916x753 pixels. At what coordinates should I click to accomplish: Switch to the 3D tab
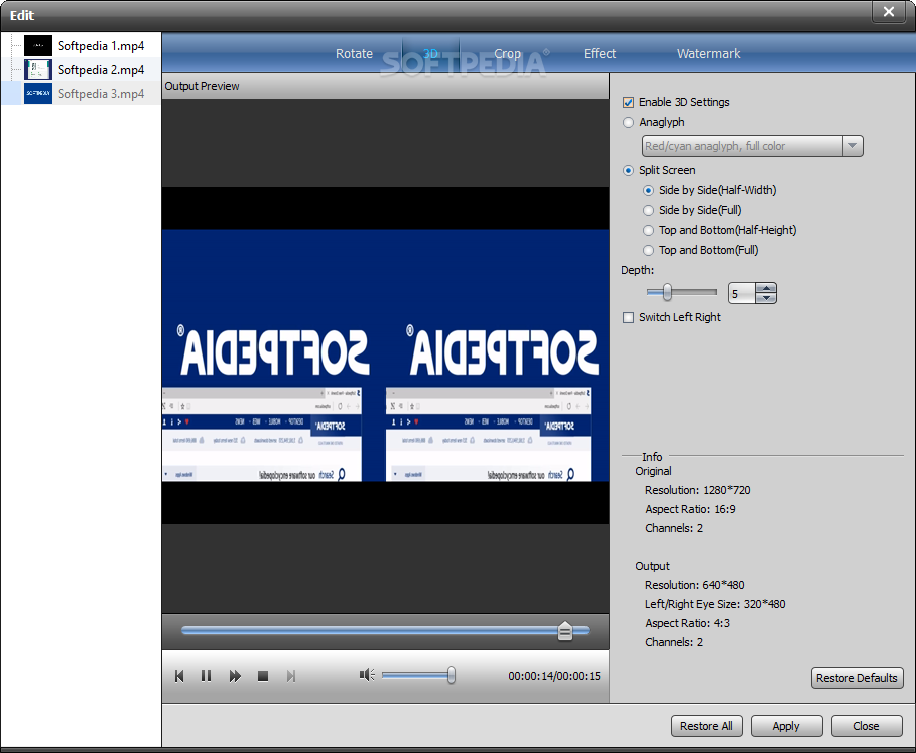point(431,53)
